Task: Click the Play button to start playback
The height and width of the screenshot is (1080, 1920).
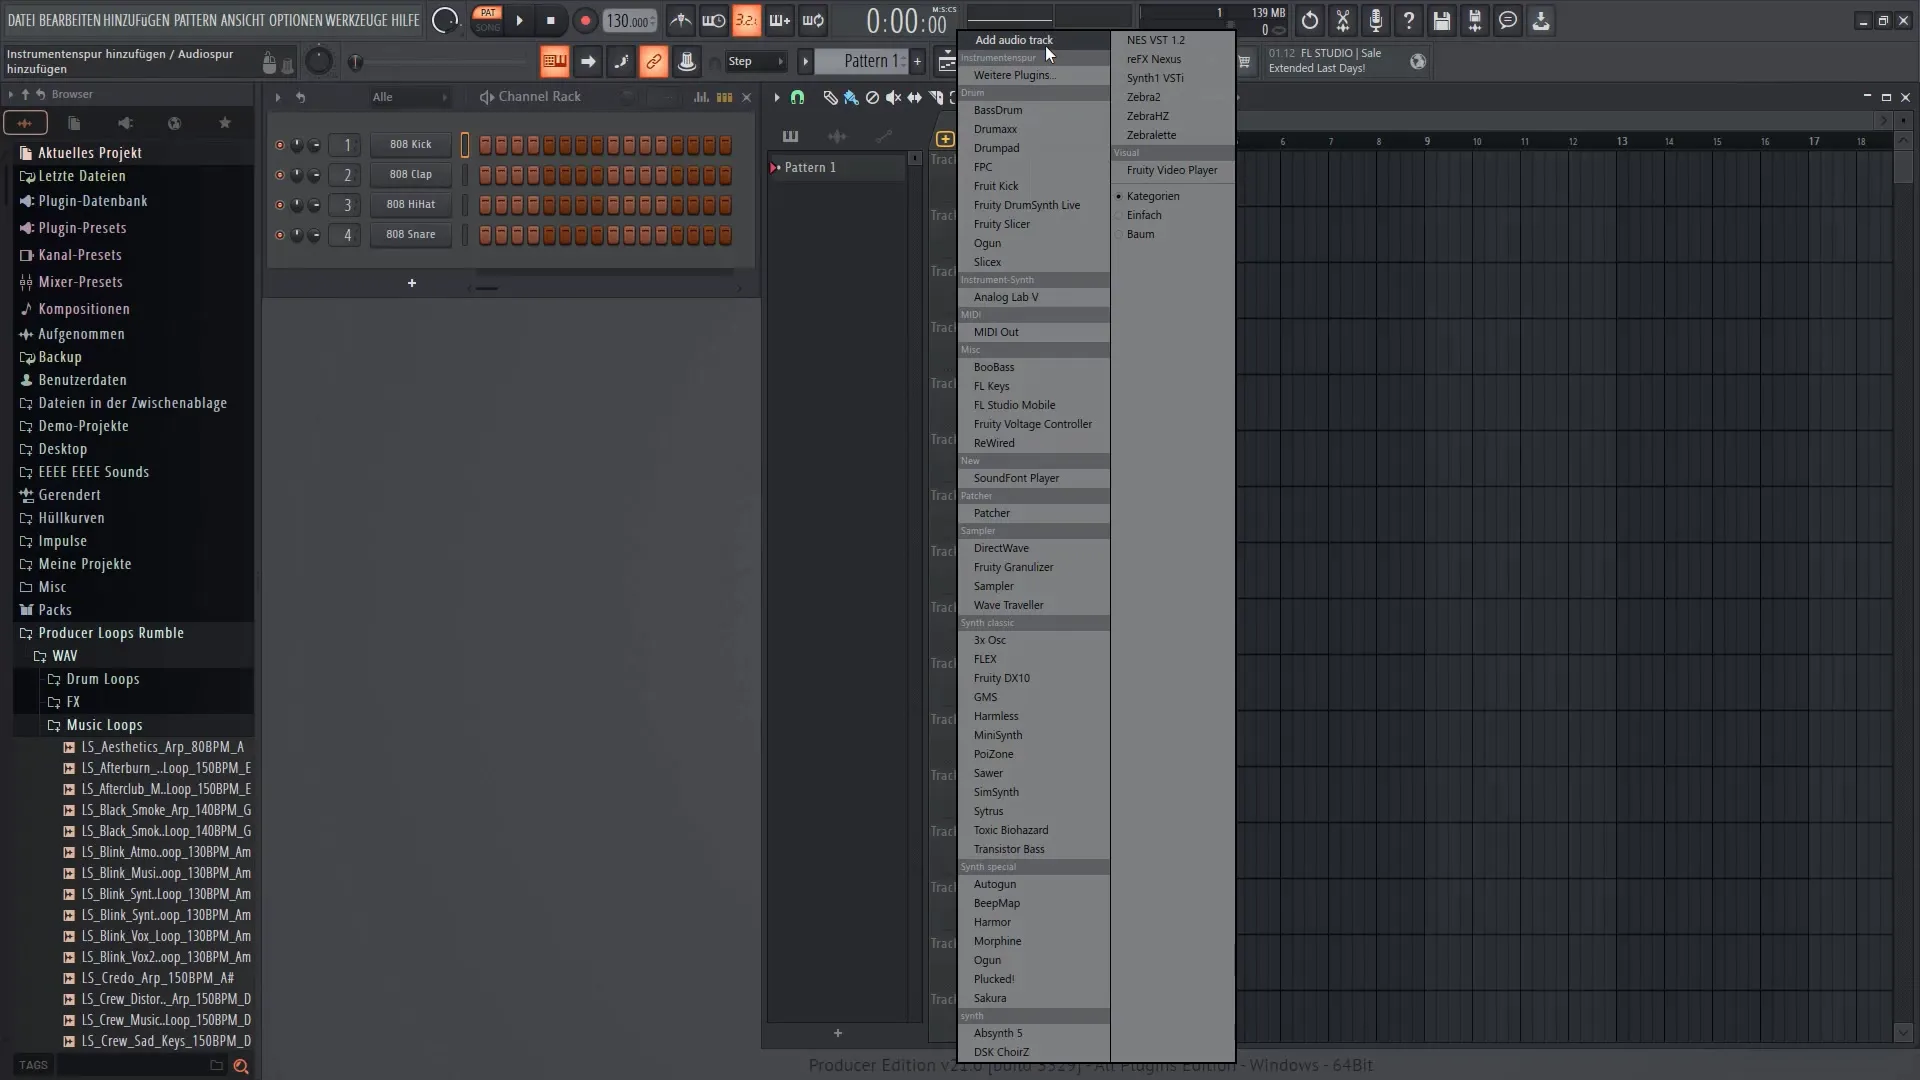Action: pyautogui.click(x=518, y=20)
